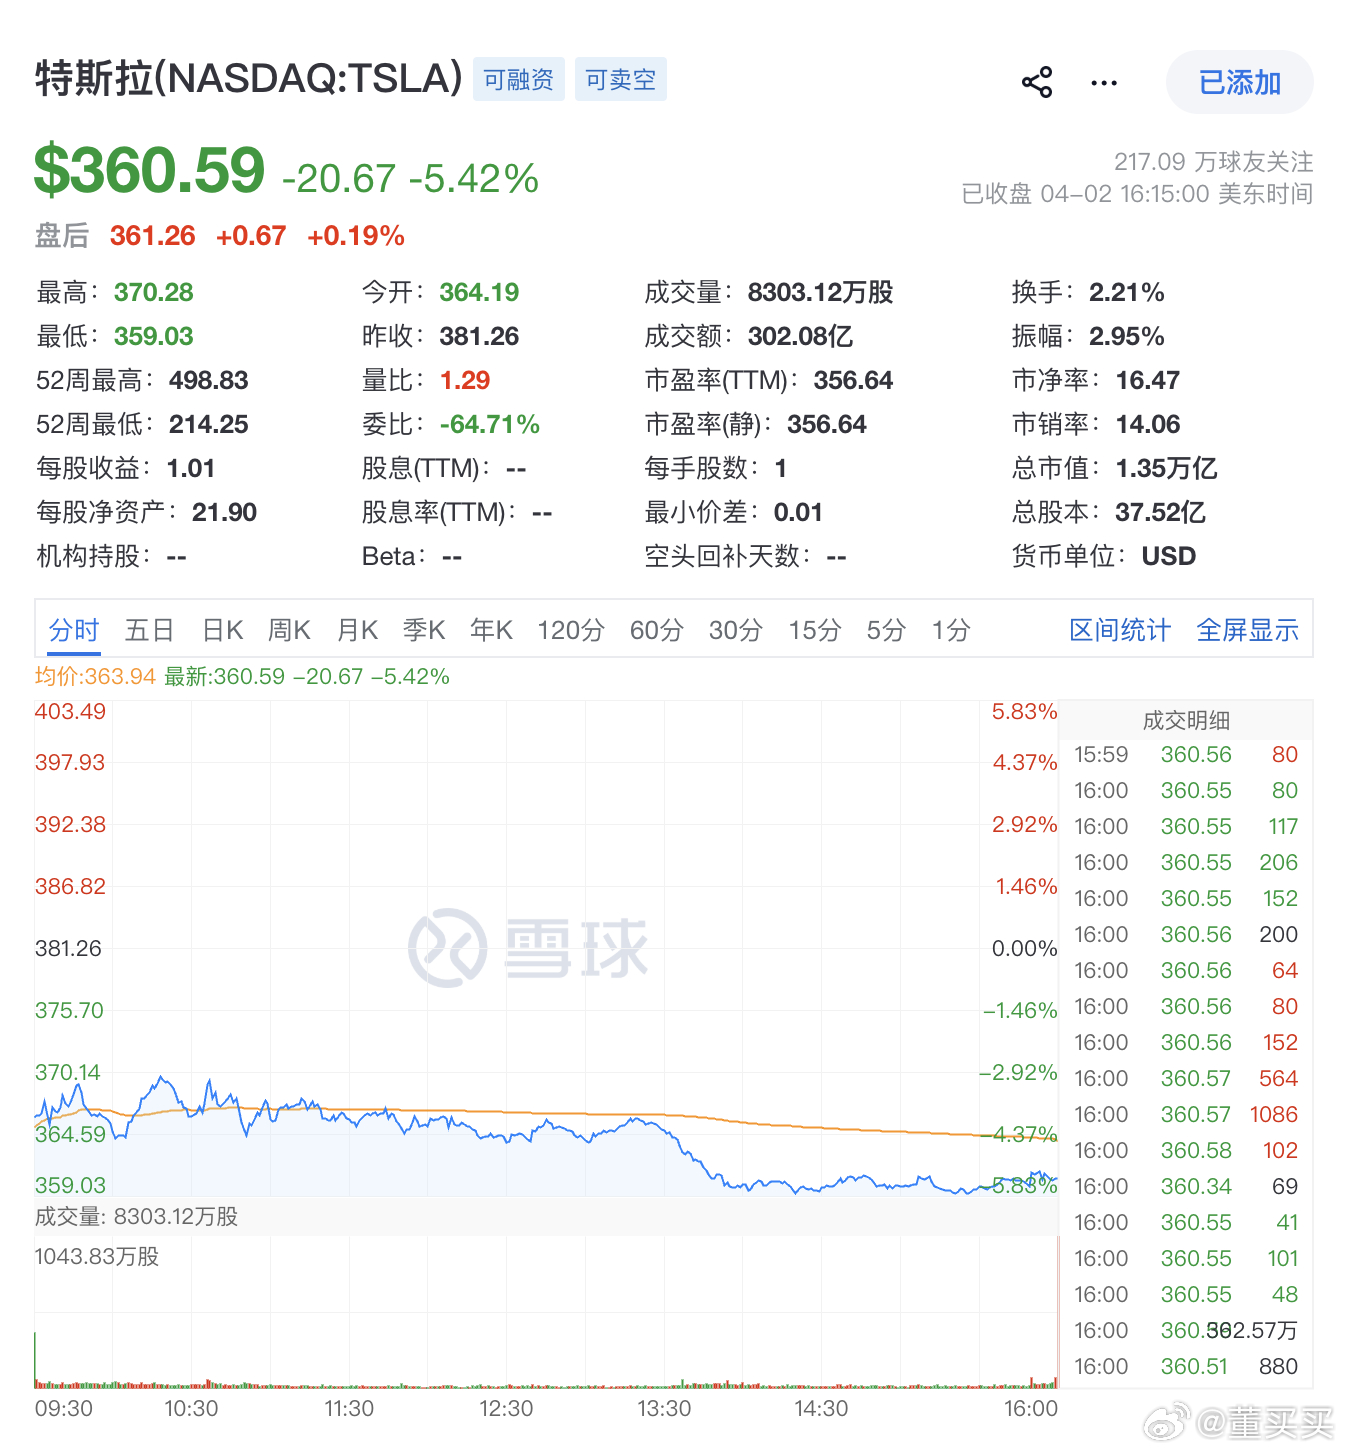Click the 委比 value -64.71%

coord(490,424)
